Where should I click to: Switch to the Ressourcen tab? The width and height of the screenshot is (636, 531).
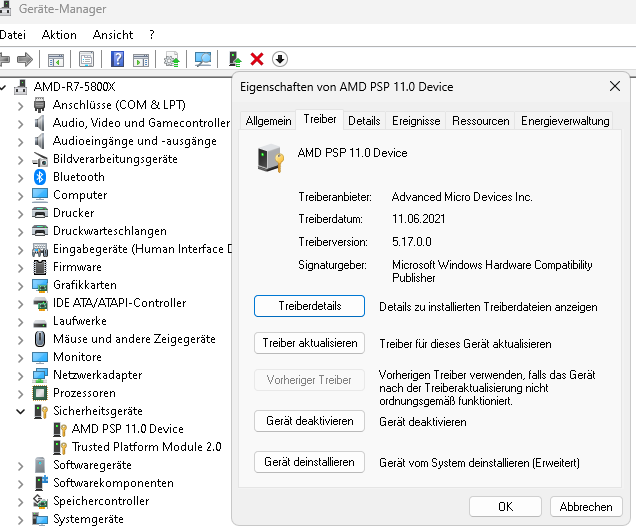(x=480, y=121)
